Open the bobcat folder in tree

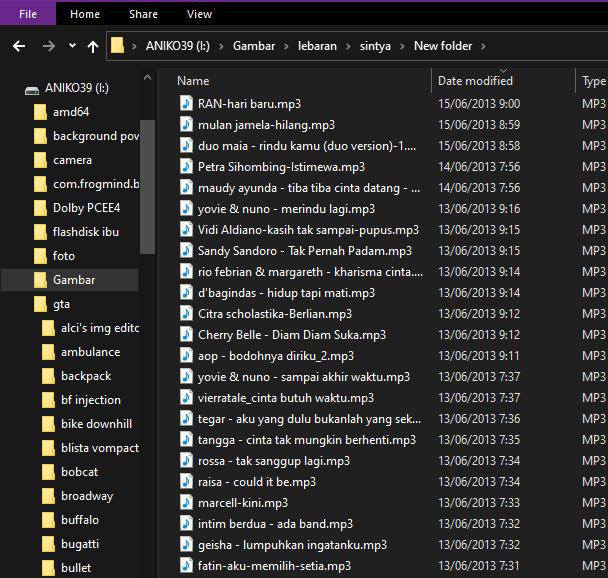[79, 472]
